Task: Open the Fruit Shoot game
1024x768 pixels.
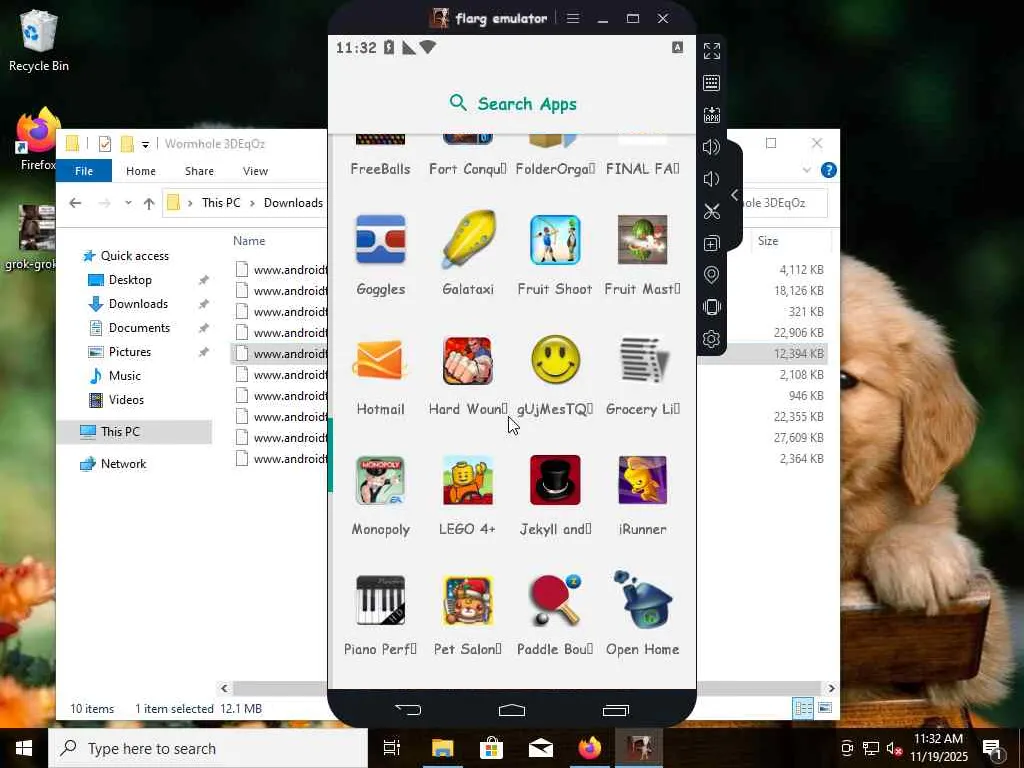Action: [x=555, y=240]
